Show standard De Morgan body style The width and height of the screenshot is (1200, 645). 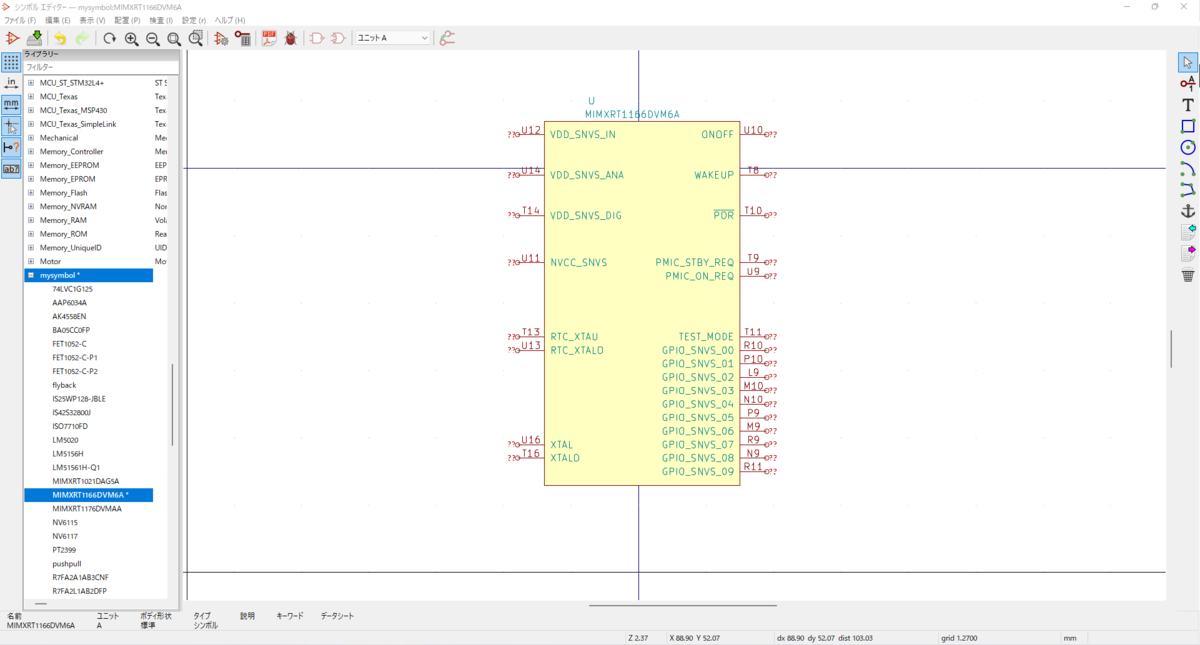[317, 38]
